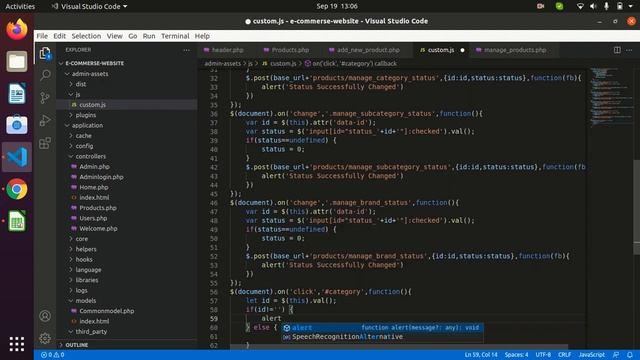640x360 pixels.
Task: Show Applications grid in the dock
Action: pyautogui.click(x=17, y=344)
